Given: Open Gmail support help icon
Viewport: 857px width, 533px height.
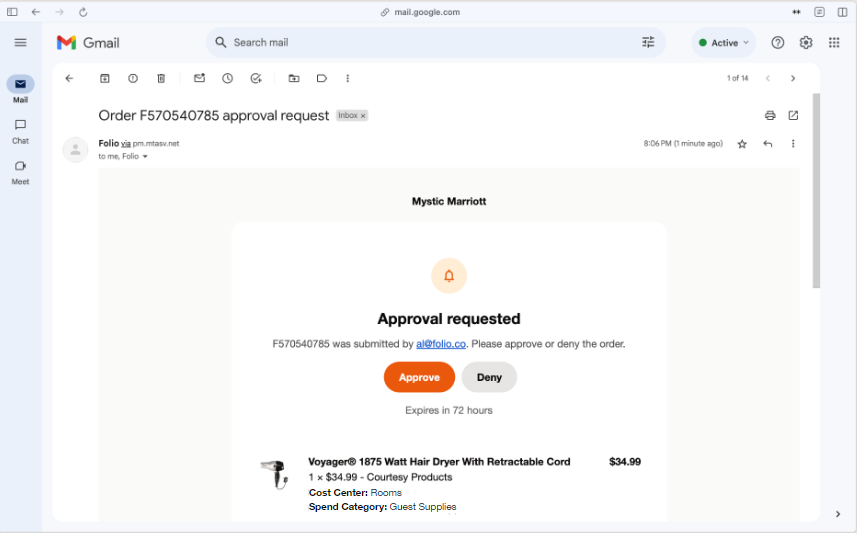Looking at the screenshot, I should point(778,43).
